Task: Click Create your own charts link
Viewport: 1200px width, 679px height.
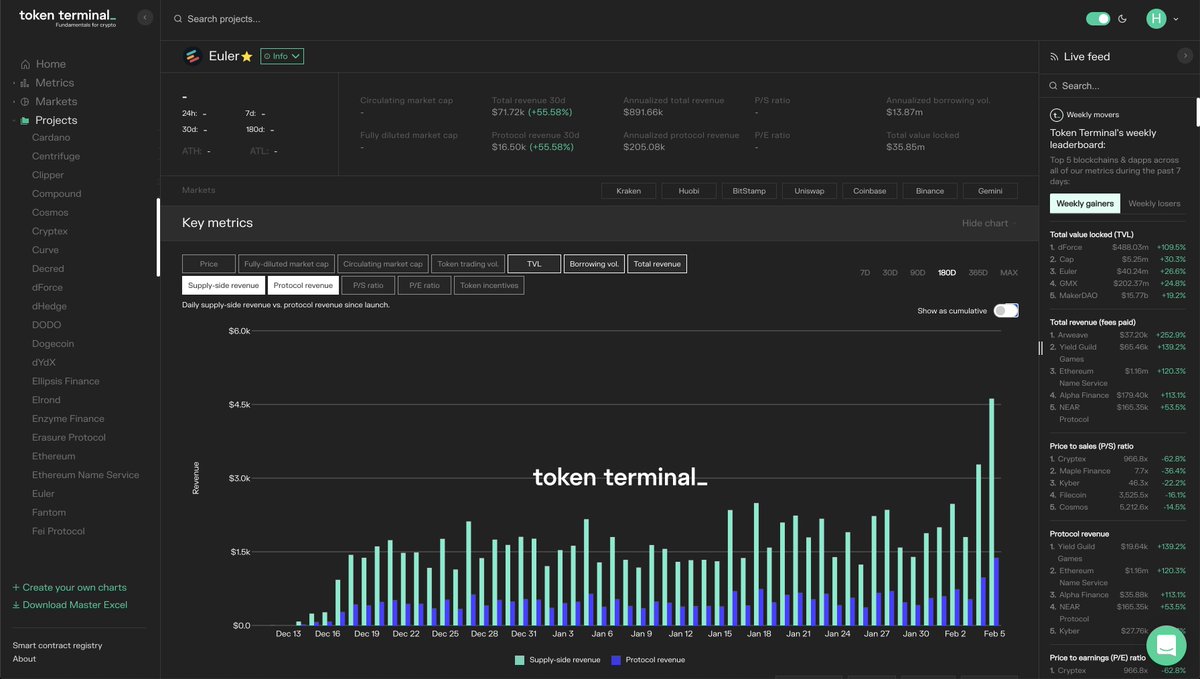Action: click(x=69, y=588)
